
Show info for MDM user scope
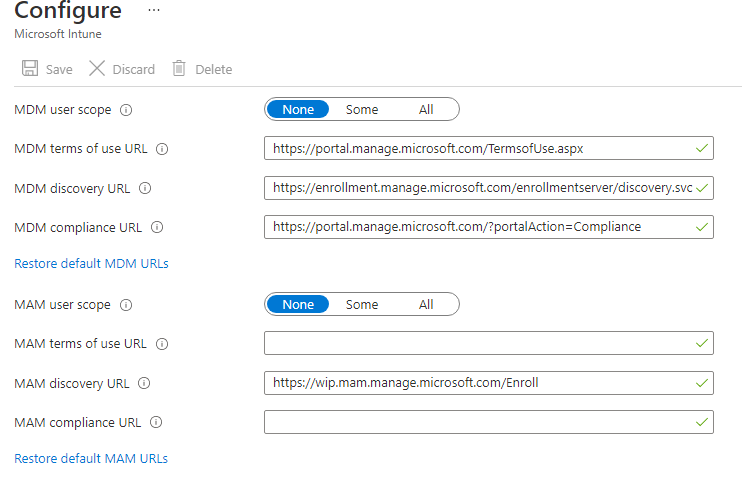[x=126, y=110]
